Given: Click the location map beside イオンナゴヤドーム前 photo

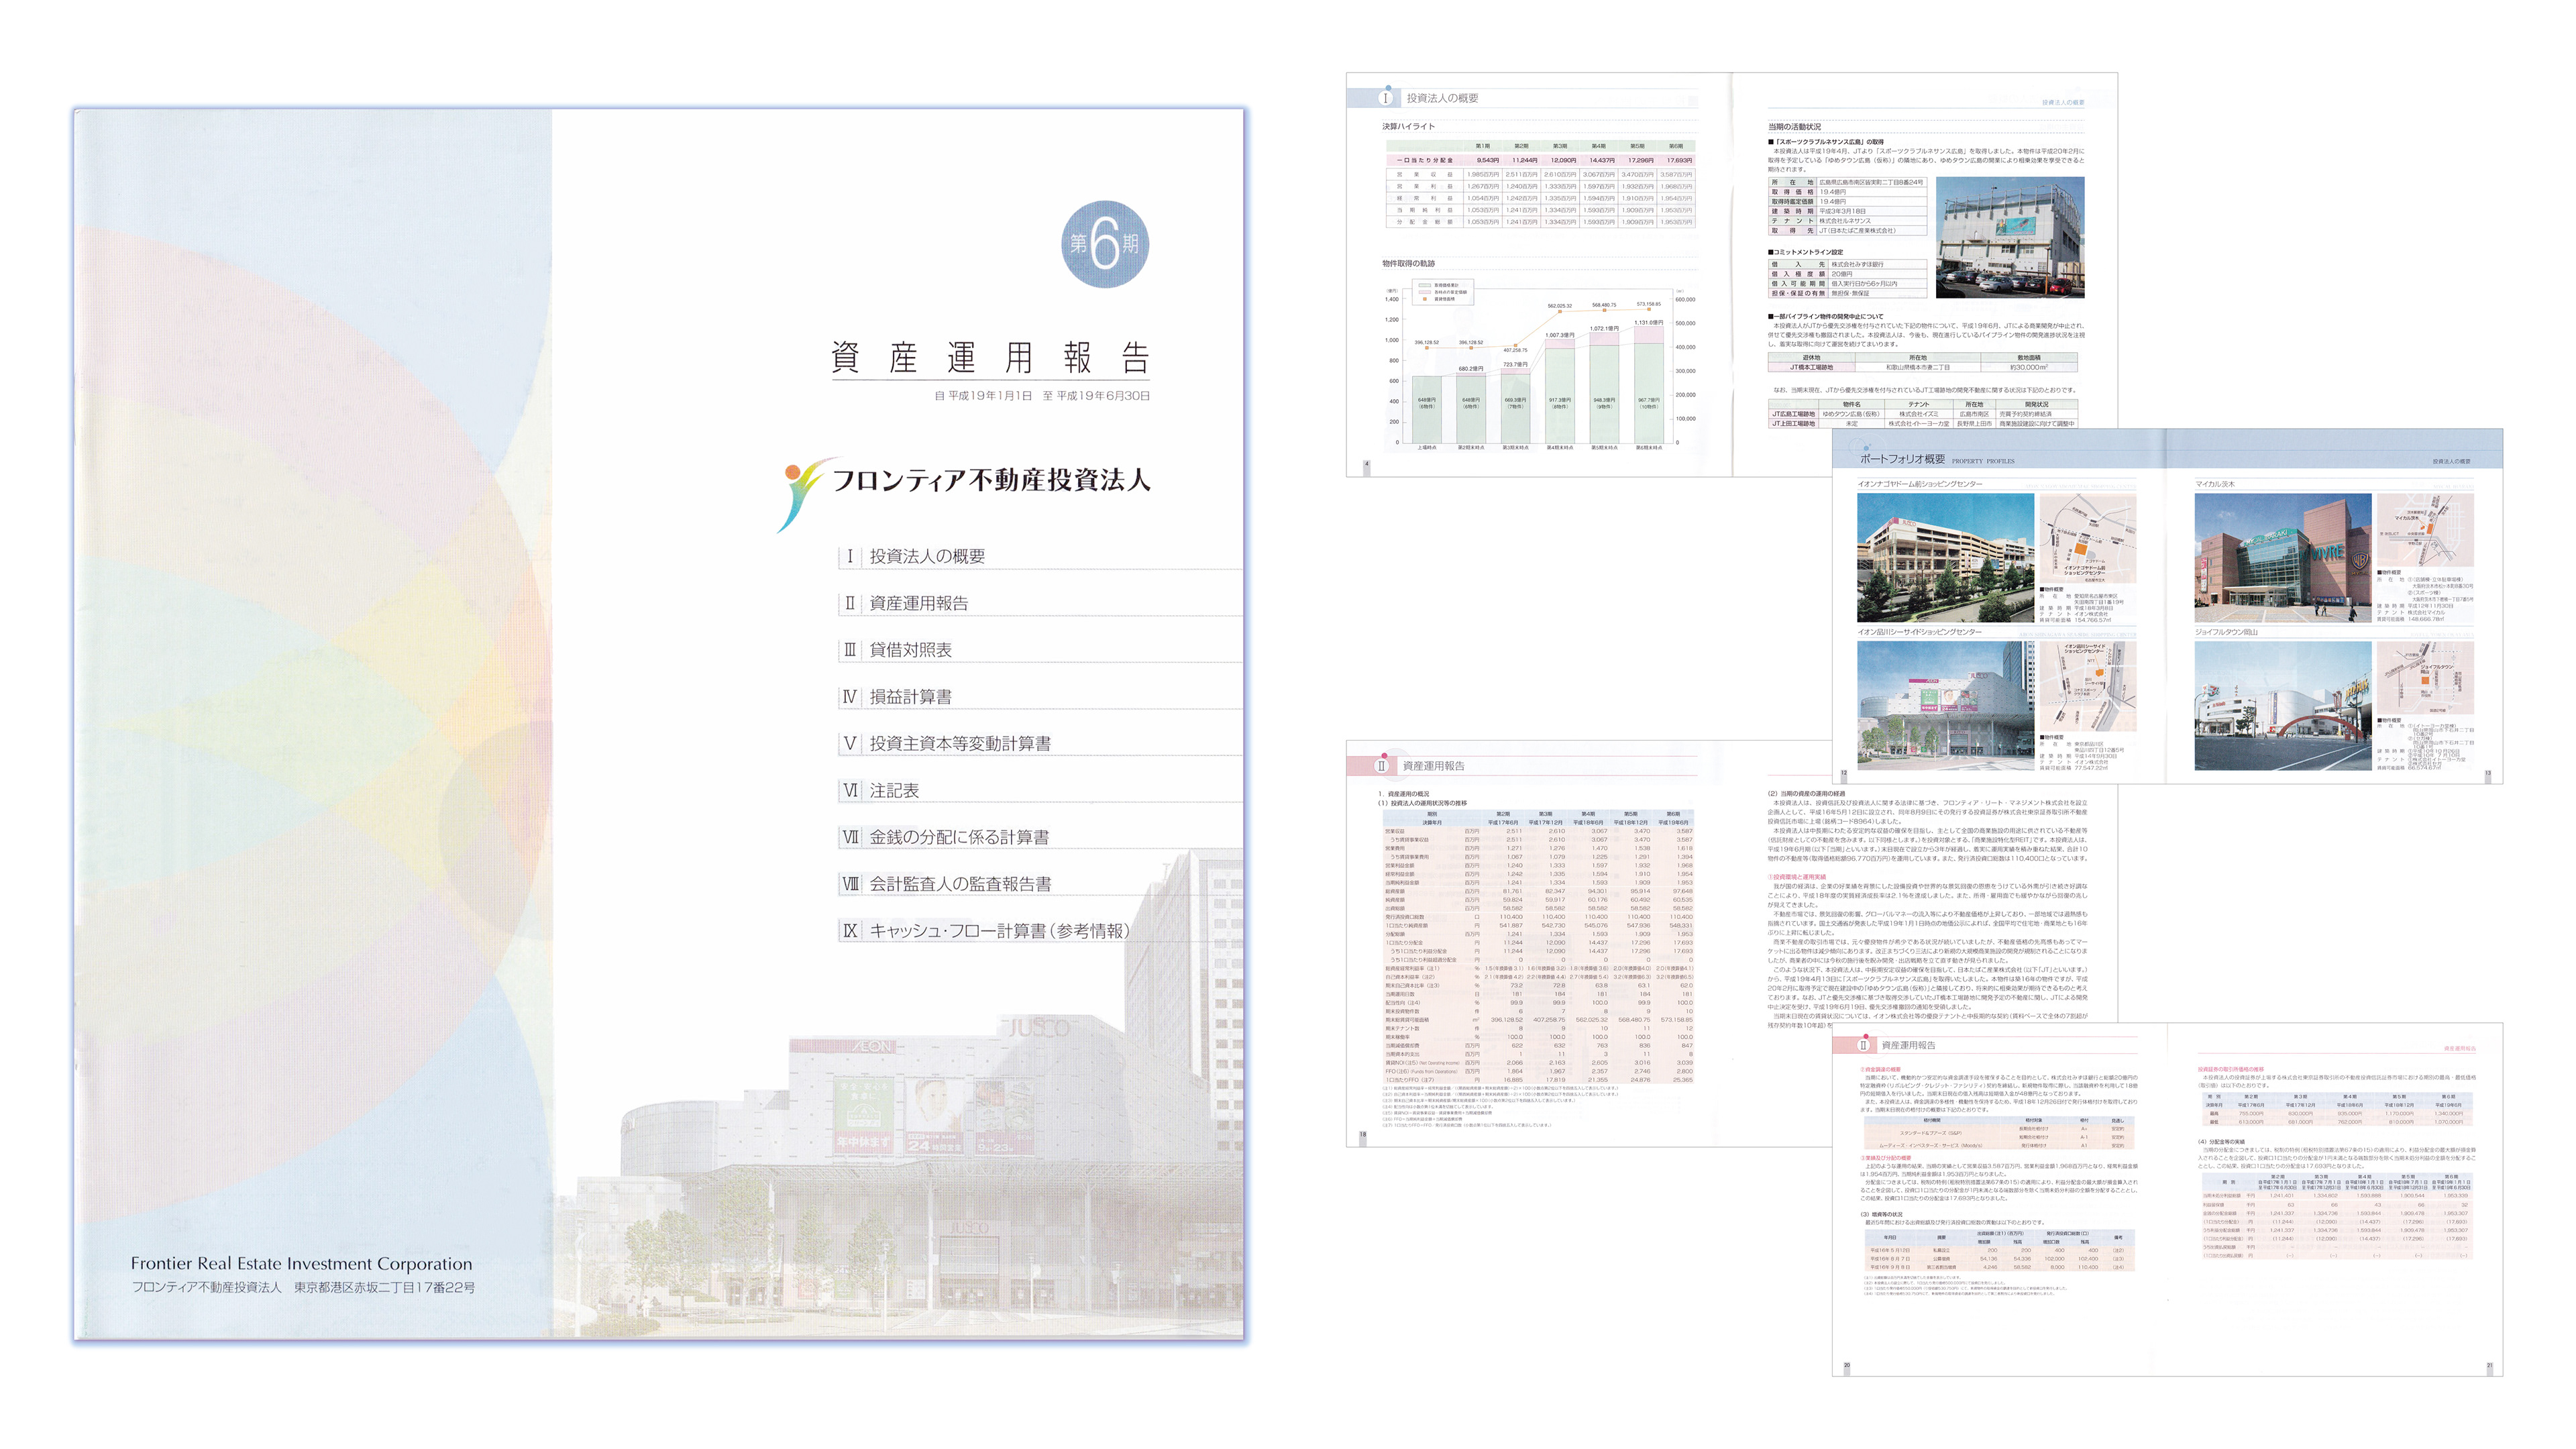Looking at the screenshot, I should [x=2088, y=538].
